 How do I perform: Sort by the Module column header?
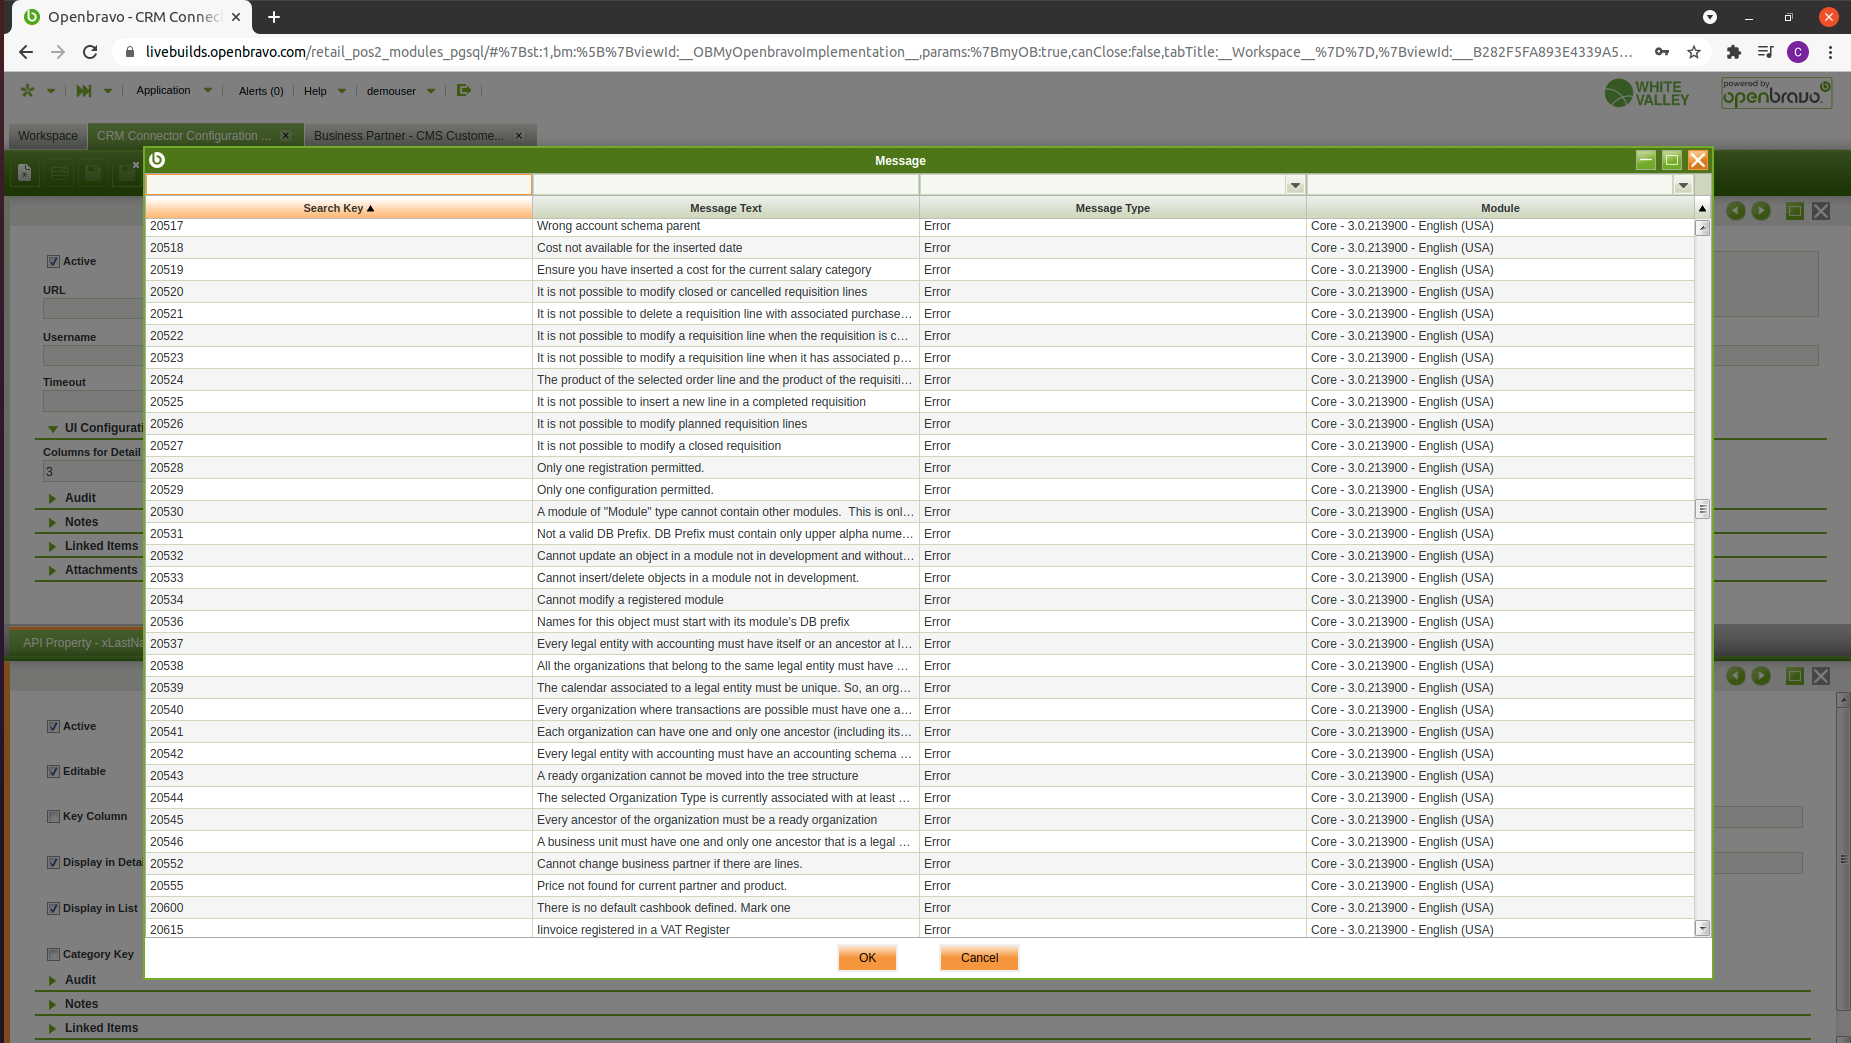click(1500, 208)
